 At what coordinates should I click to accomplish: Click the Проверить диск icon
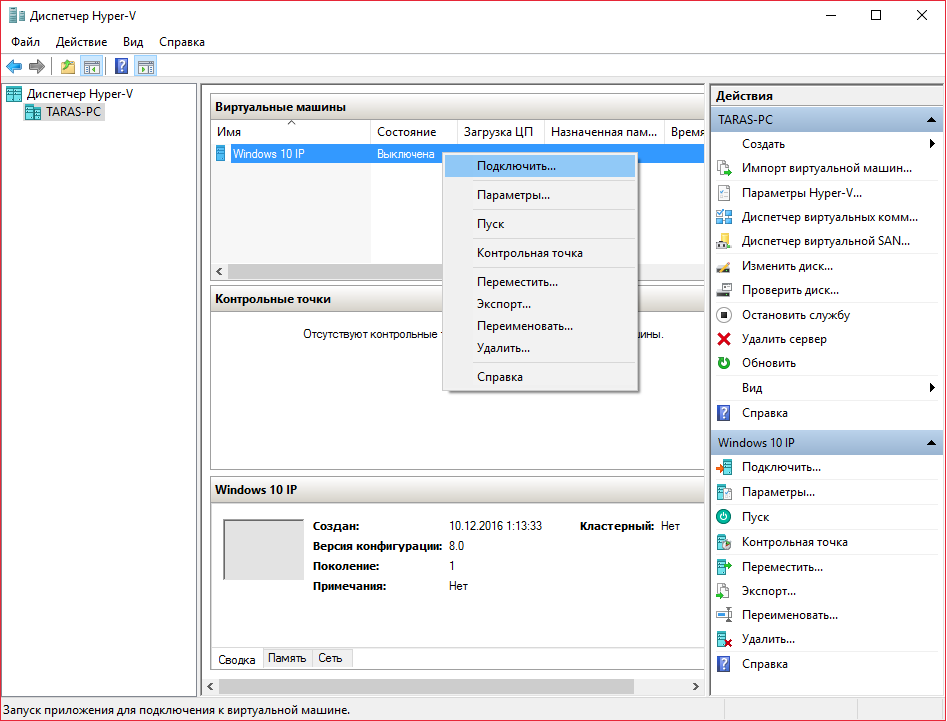coord(724,290)
